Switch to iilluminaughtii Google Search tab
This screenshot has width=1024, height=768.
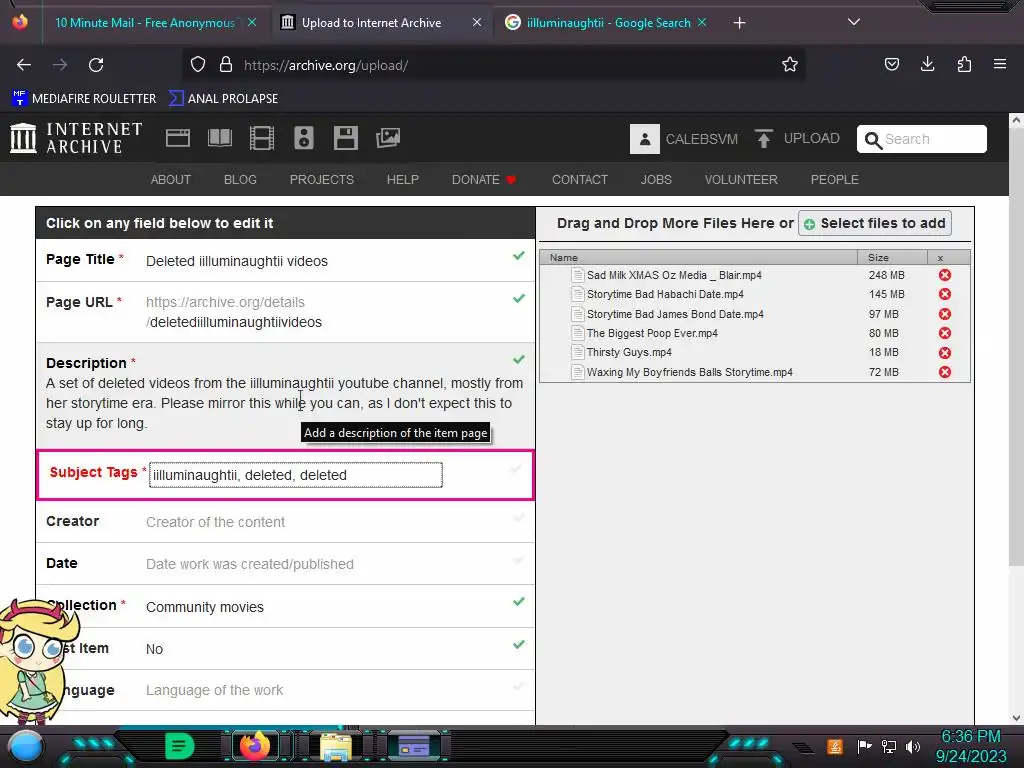pos(609,23)
